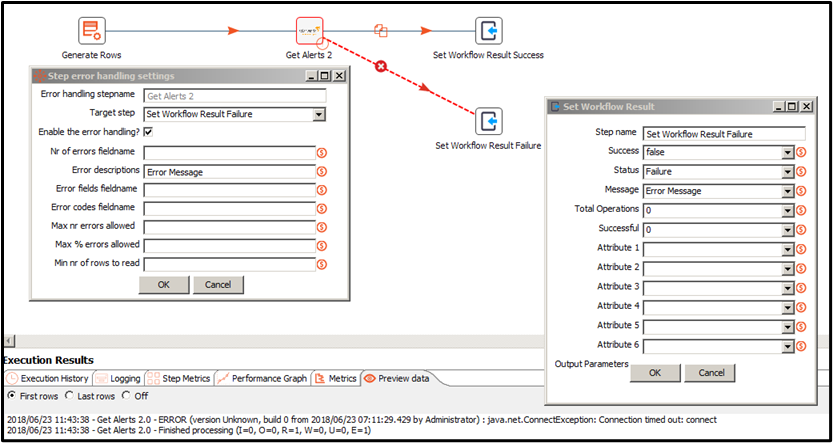Select the First rows radio button
Screen dimensions: 833x443
click(x=11, y=396)
